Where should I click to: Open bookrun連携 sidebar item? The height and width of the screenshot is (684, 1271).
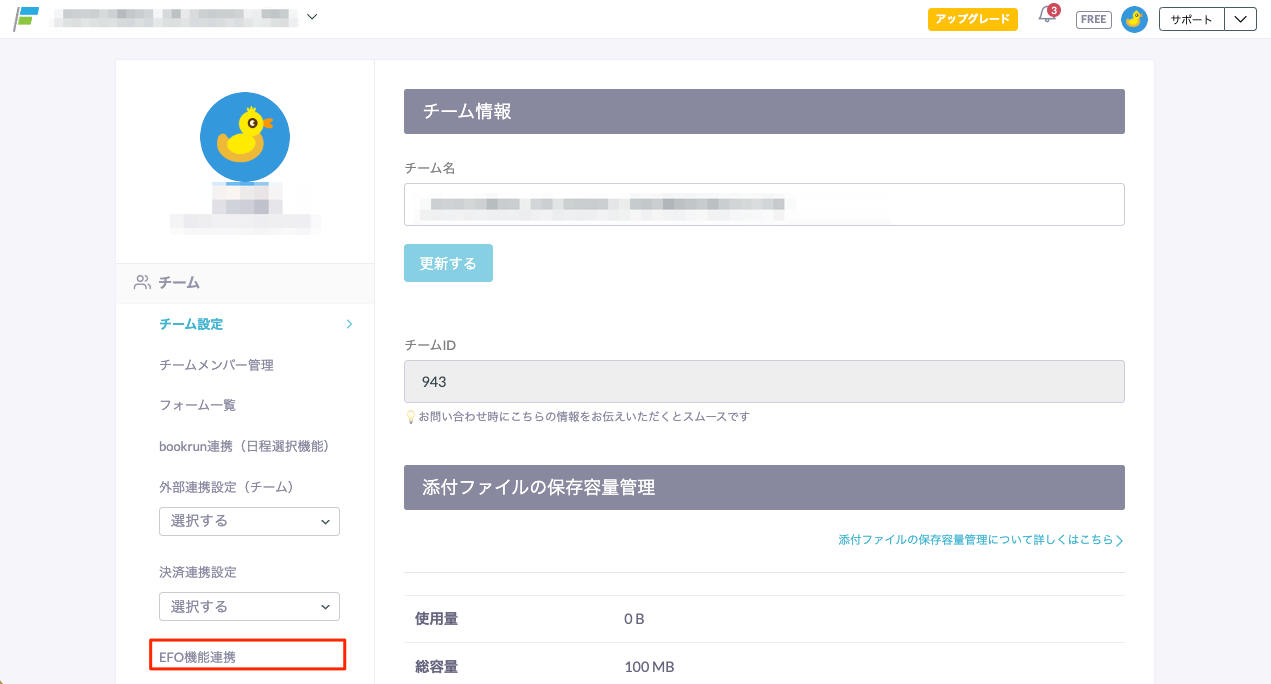point(244,446)
